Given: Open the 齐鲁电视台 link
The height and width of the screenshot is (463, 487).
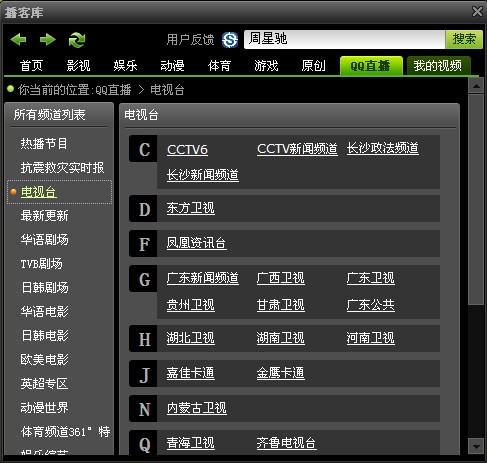Looking at the screenshot, I should pyautogui.click(x=287, y=443).
